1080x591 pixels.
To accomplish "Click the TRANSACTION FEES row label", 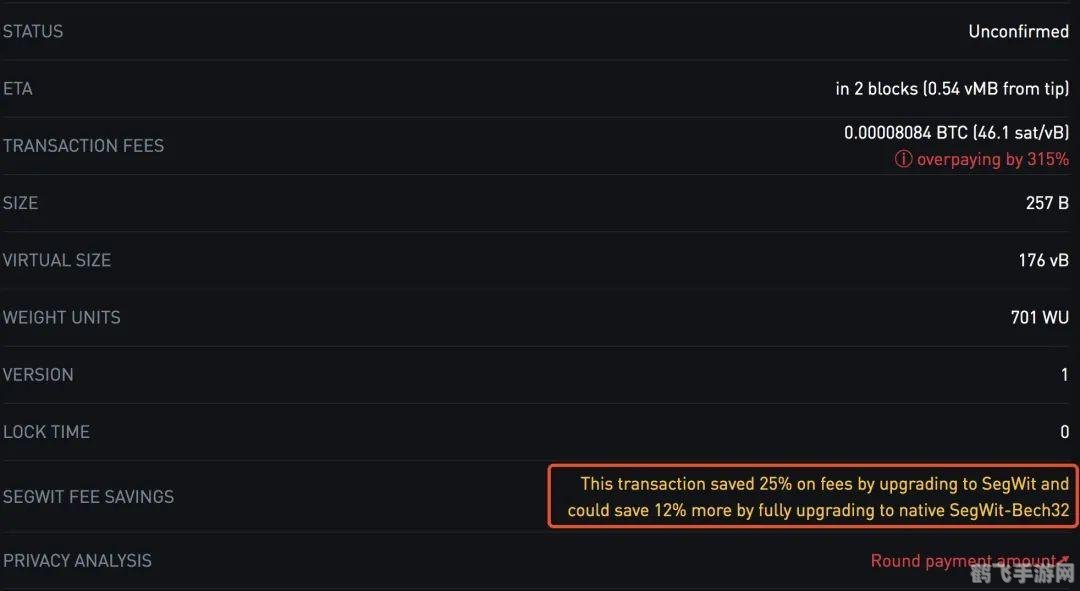I will (x=83, y=146).
